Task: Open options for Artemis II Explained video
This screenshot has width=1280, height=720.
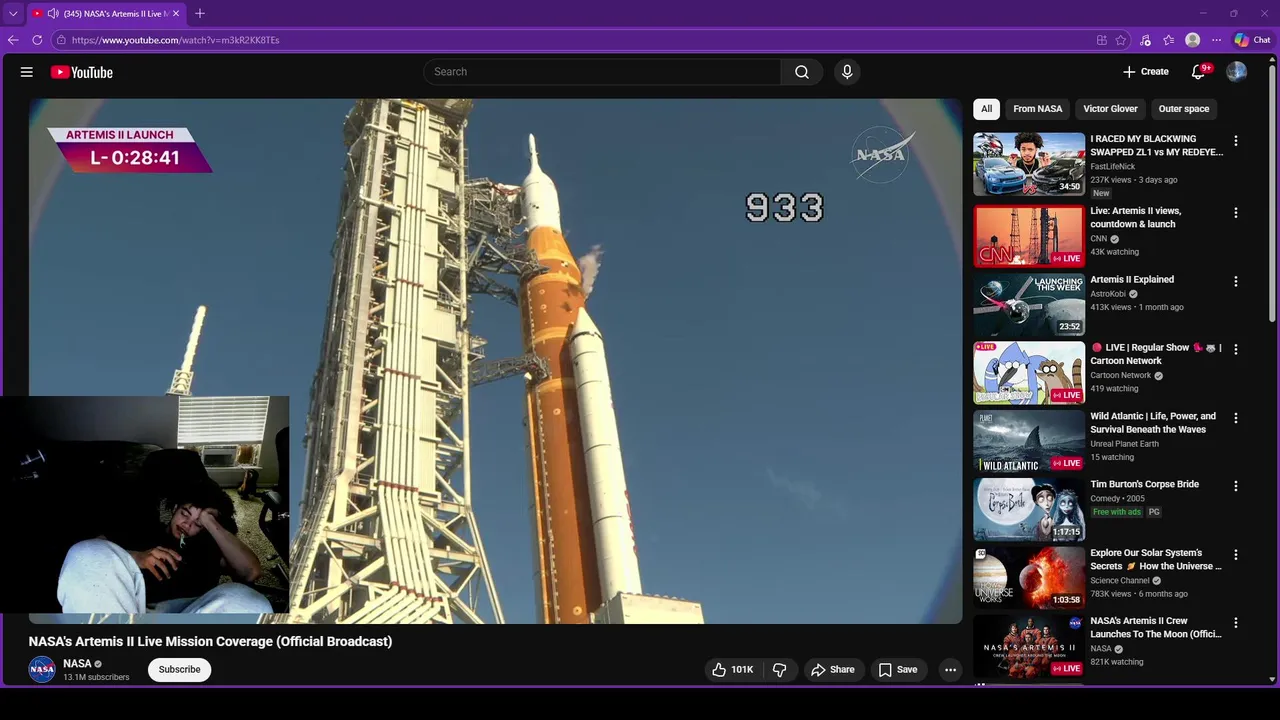Action: (x=1236, y=282)
